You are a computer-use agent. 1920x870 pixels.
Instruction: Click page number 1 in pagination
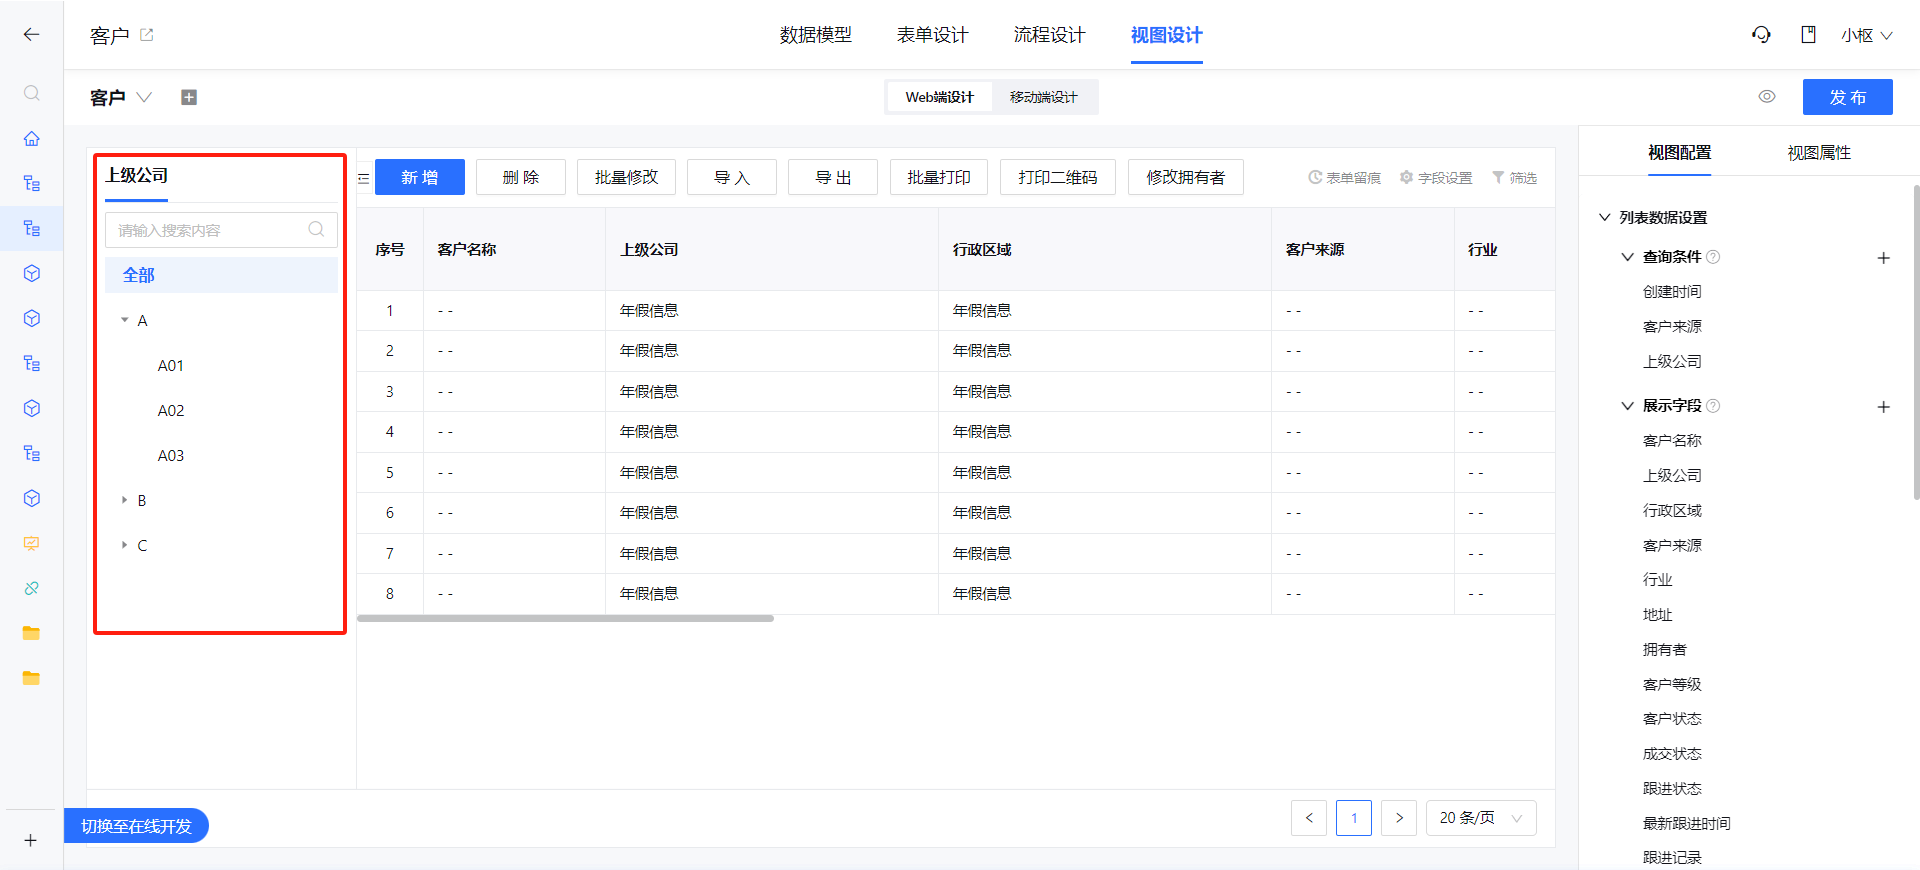click(x=1354, y=818)
